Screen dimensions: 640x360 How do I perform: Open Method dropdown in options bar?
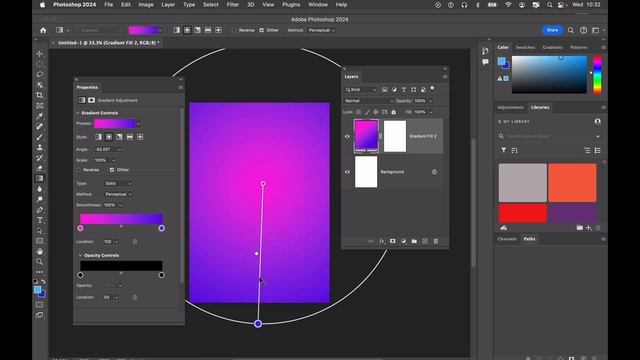322,30
